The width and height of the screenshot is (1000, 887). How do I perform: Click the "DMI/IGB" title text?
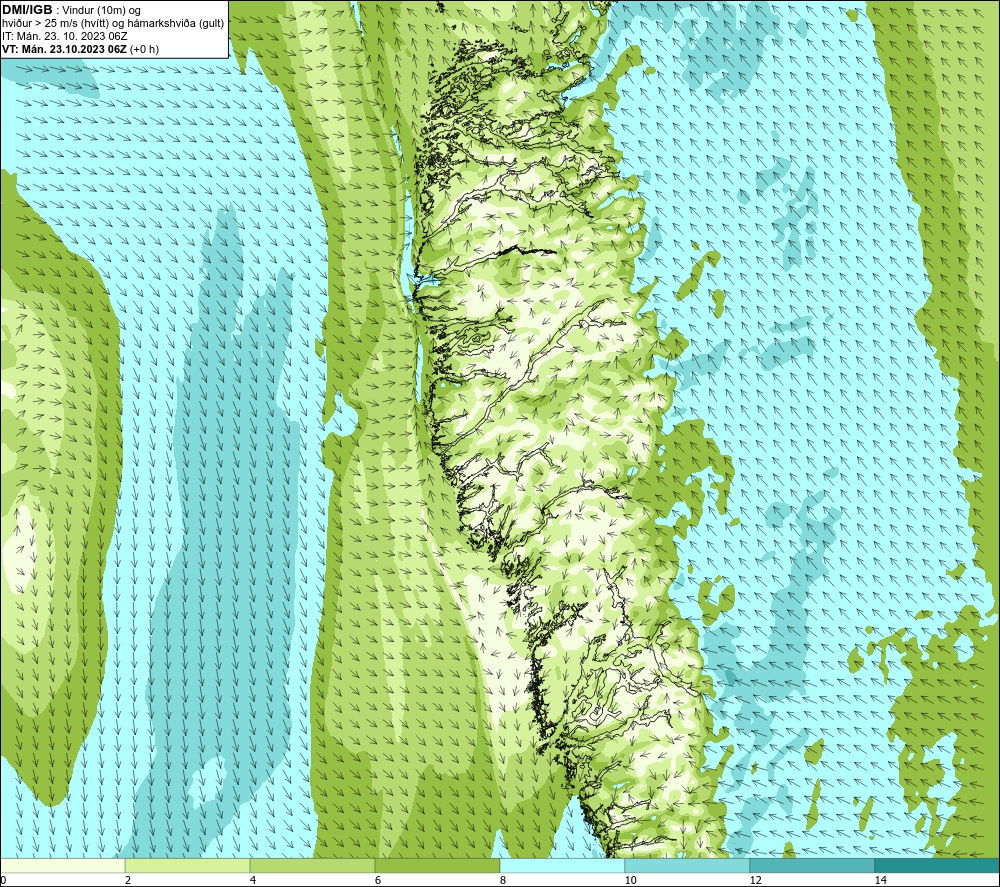coord(27,10)
